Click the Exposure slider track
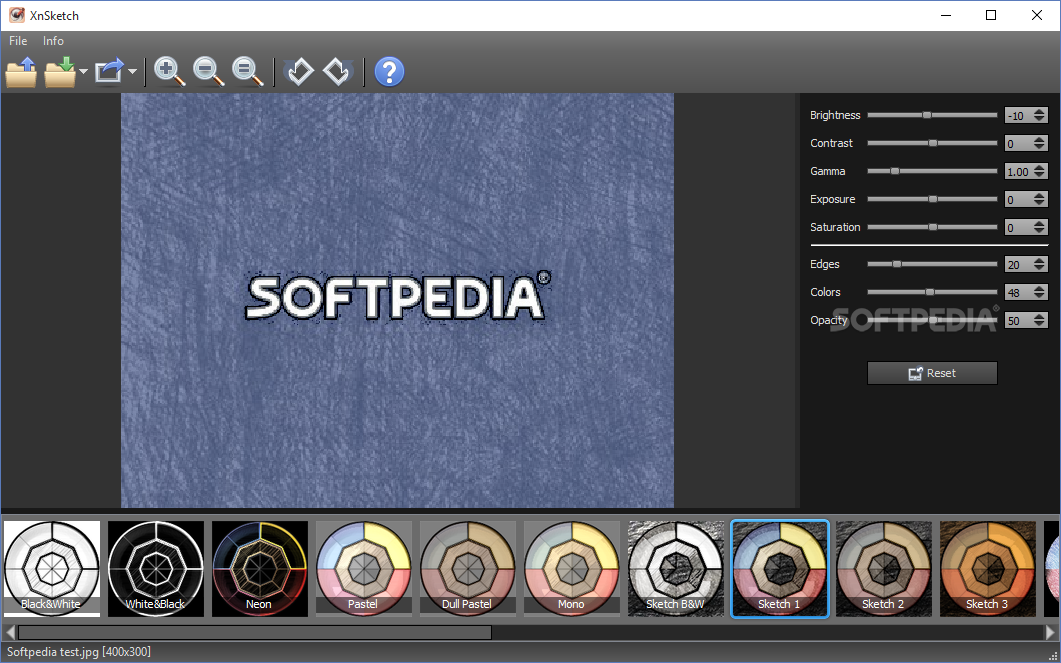 click(932, 199)
